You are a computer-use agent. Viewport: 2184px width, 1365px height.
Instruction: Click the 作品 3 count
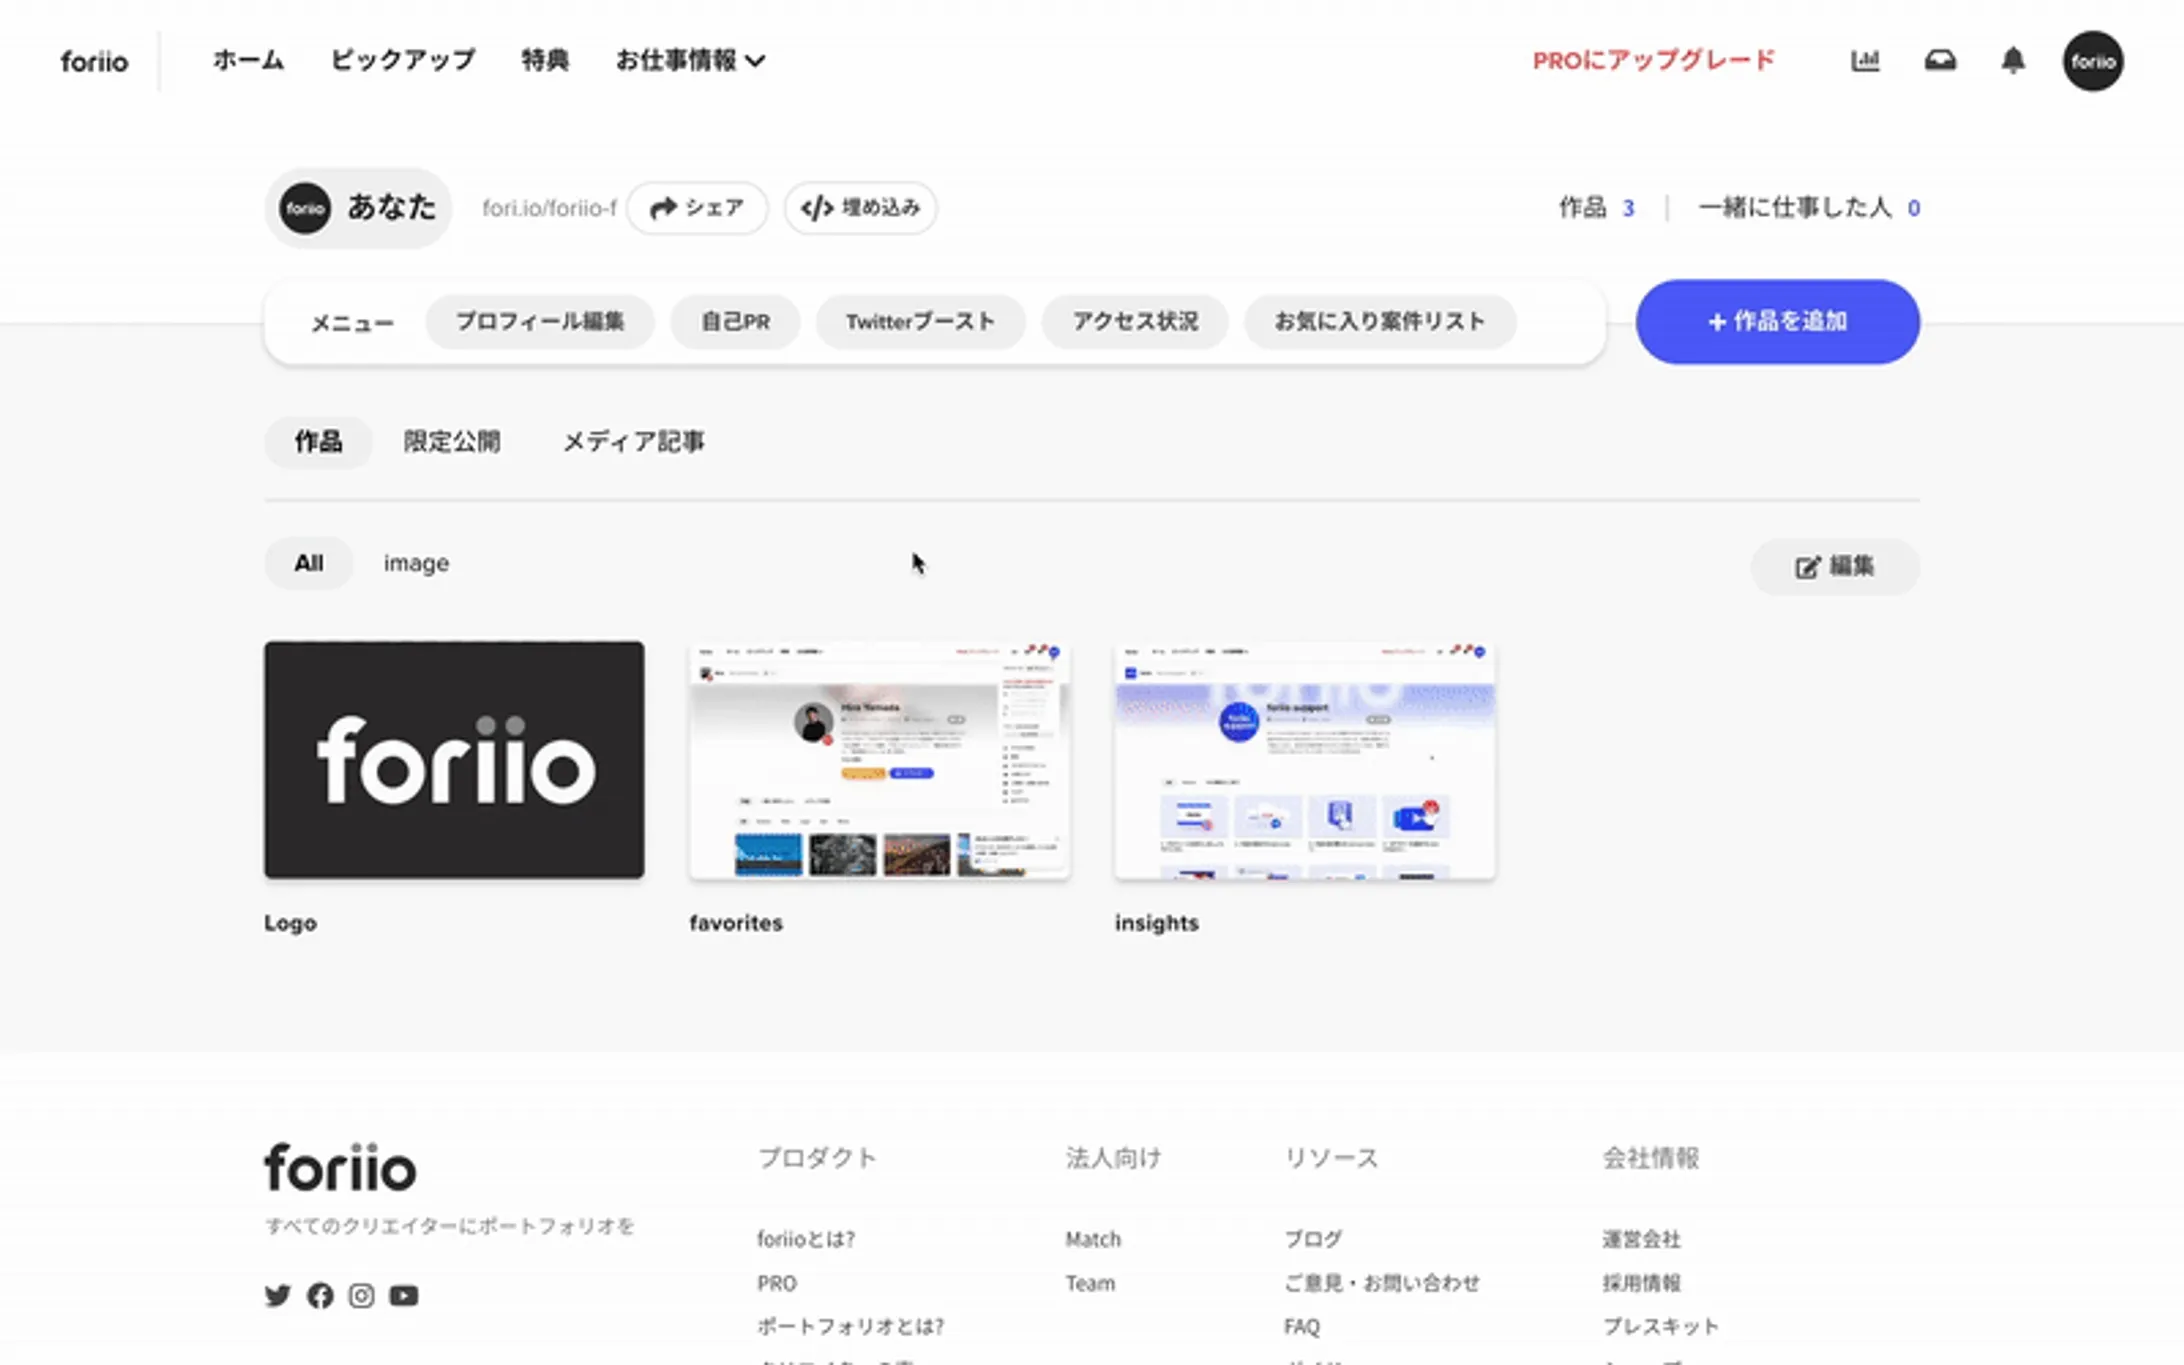click(1597, 208)
